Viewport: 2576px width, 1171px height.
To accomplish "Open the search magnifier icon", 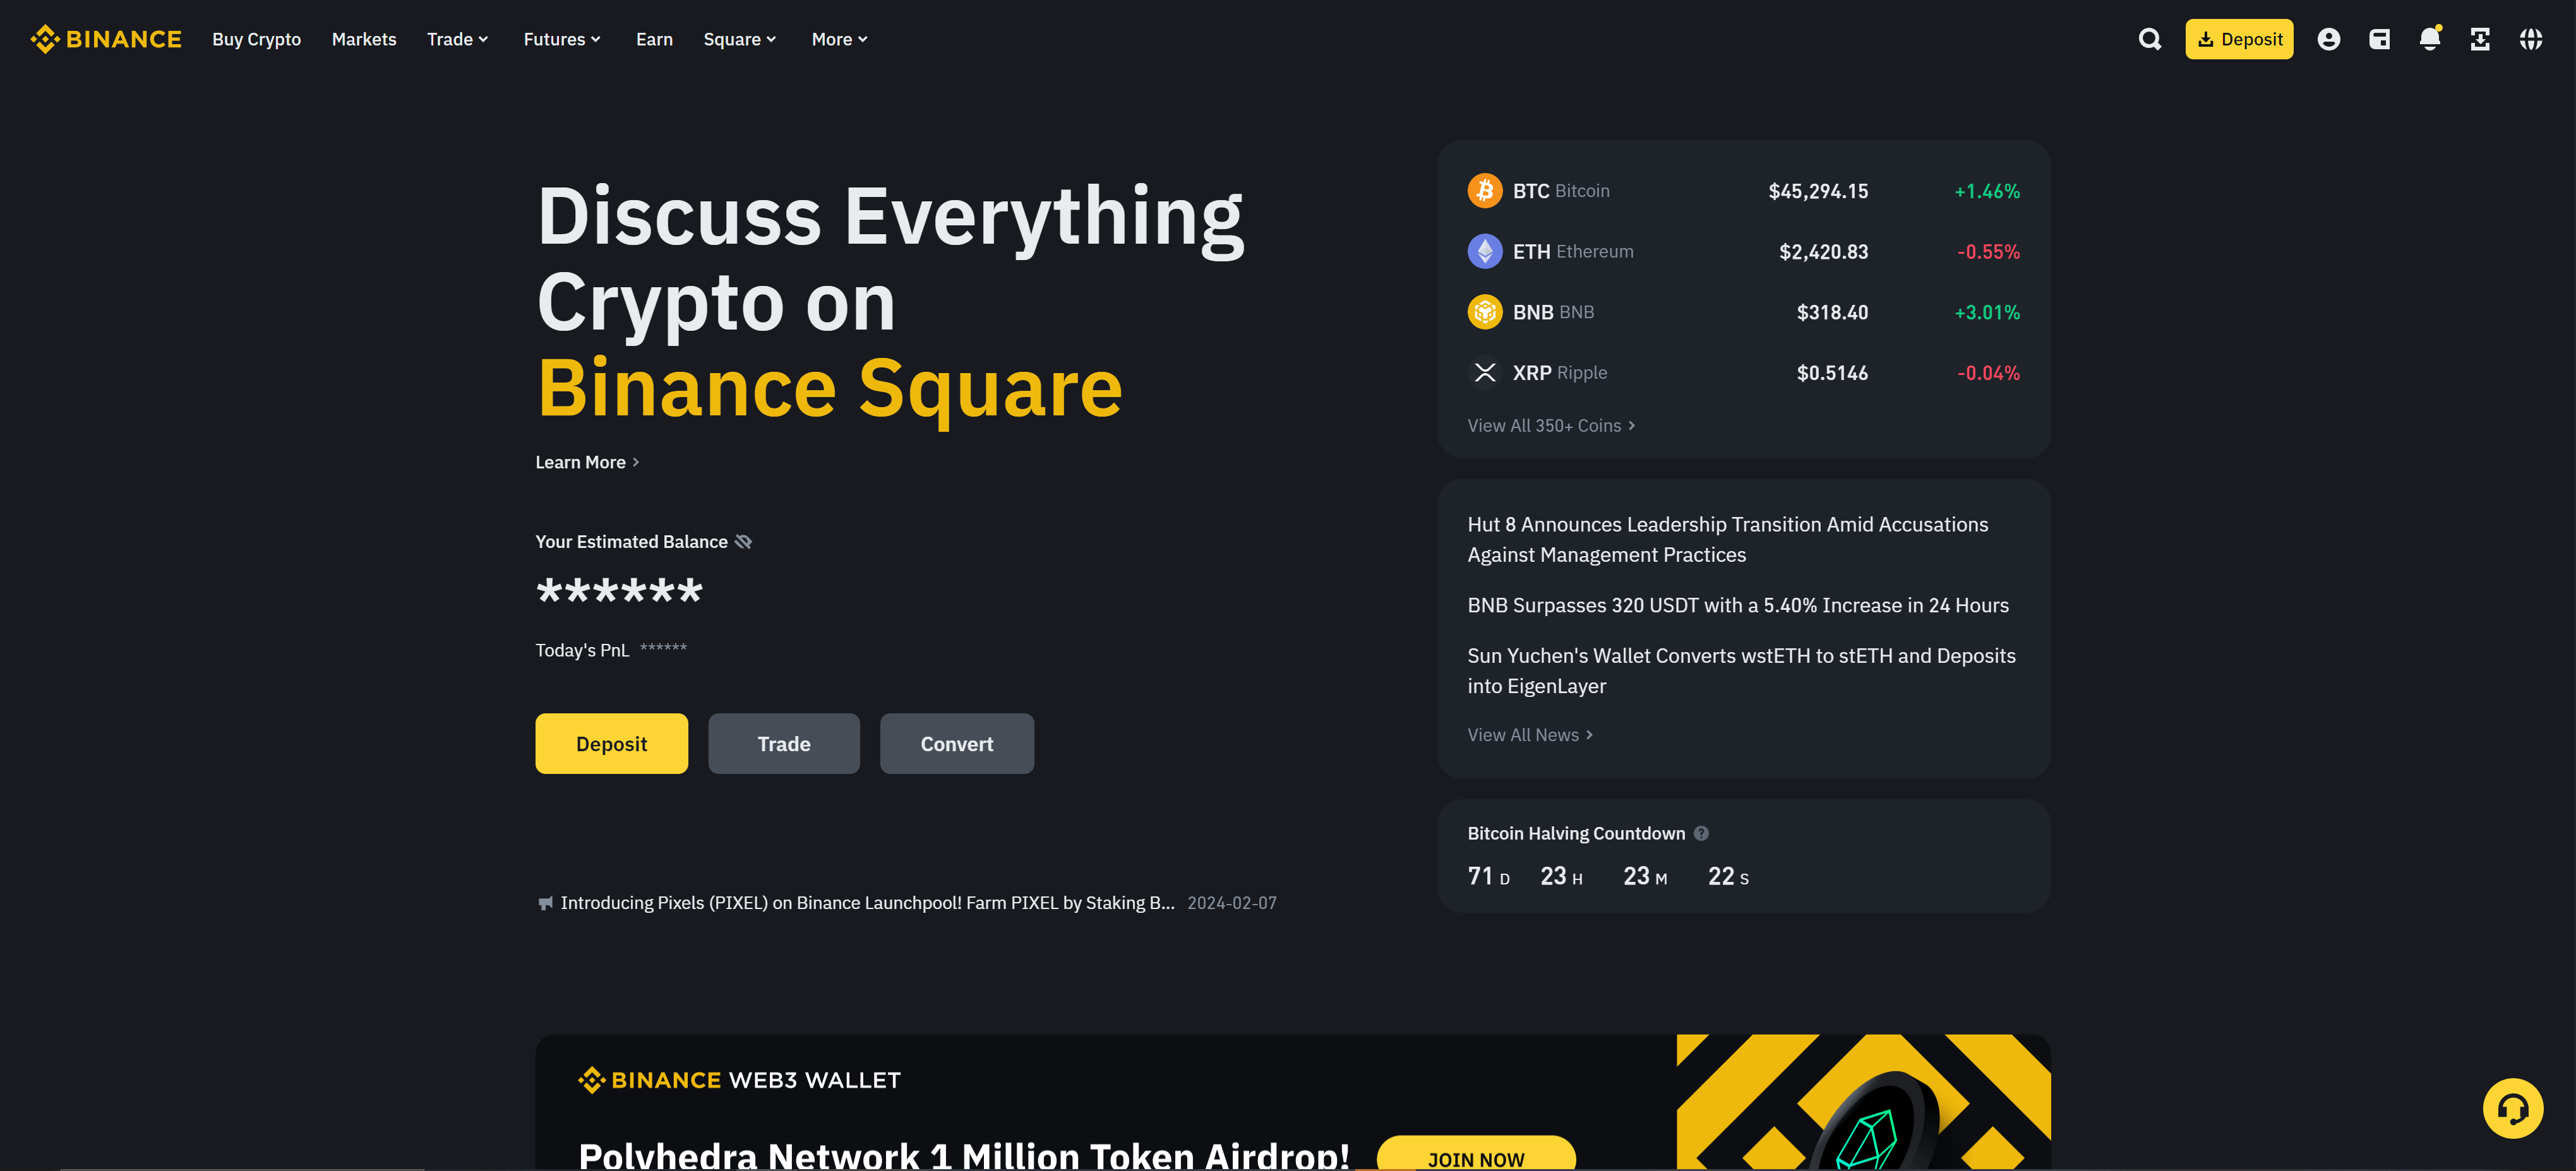I will point(2150,39).
